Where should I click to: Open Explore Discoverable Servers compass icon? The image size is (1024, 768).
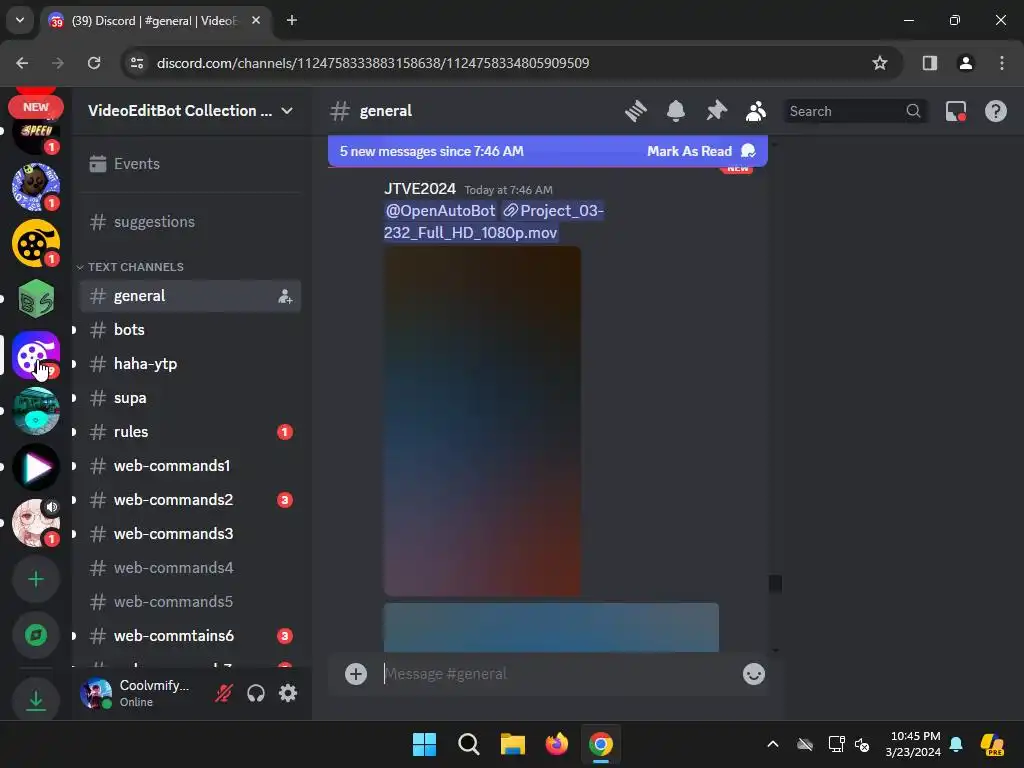pos(36,635)
